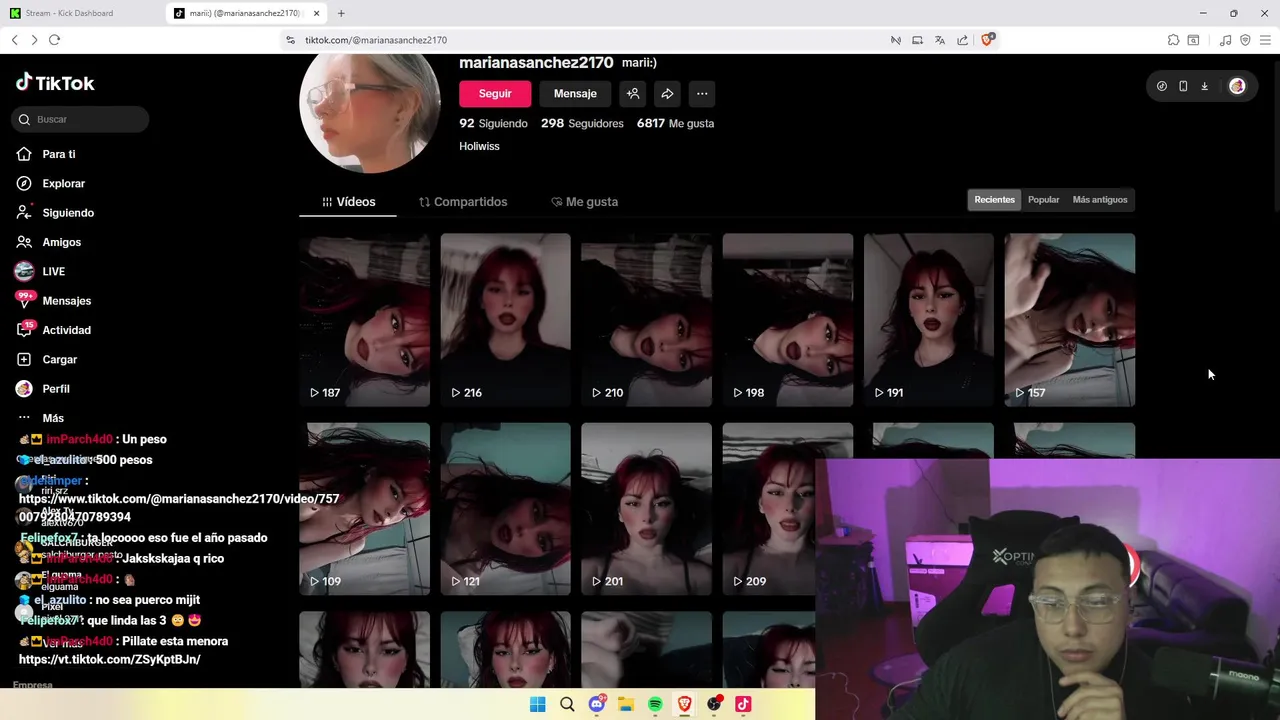This screenshot has width=1280, height=720.
Task: Open the video with 187 views
Action: (364, 320)
